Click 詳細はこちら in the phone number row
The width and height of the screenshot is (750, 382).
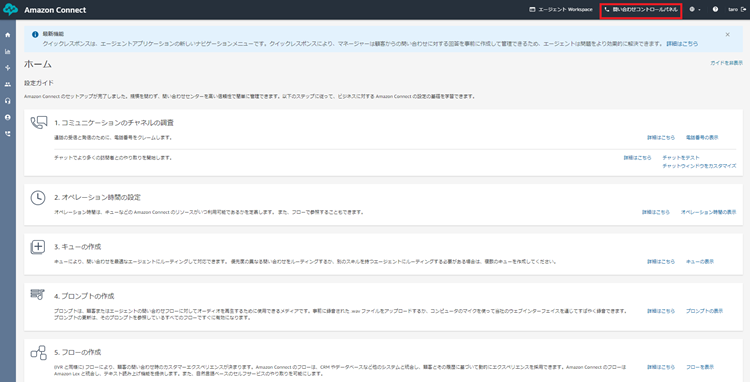(661, 138)
